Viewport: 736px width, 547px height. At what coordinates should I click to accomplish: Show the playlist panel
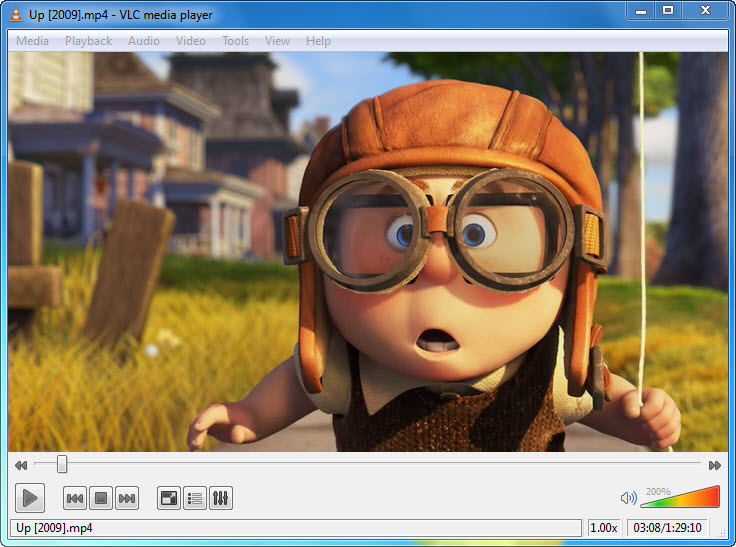[194, 498]
